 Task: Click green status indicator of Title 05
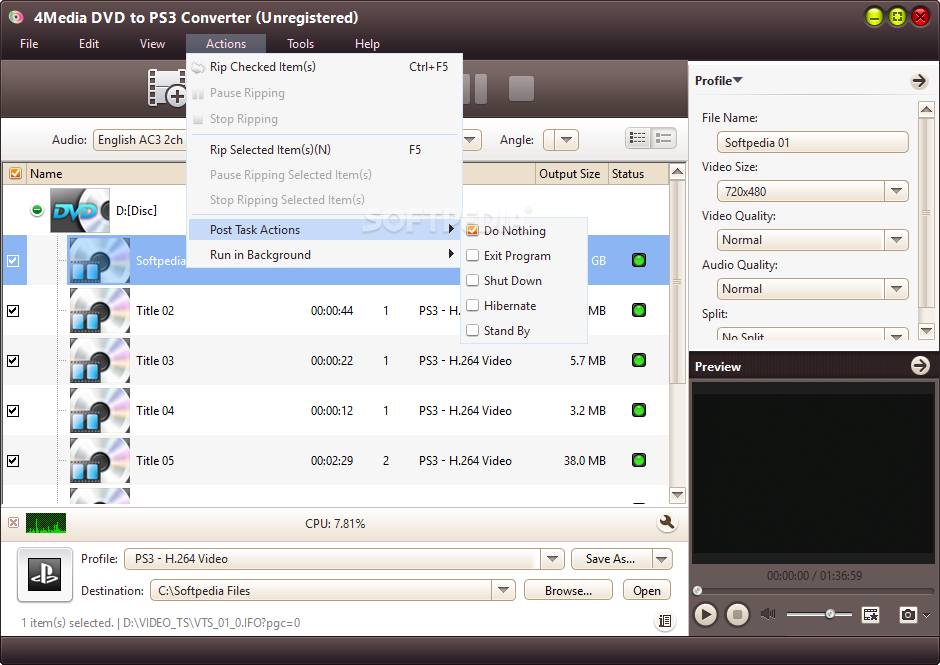(638, 460)
